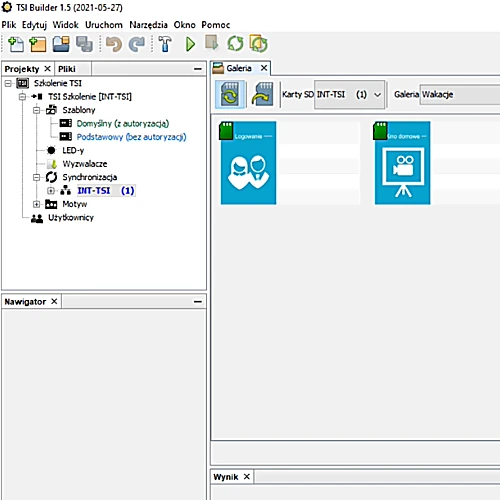Click the green synchronize arrows toolbar icon
Image resolution: width=500 pixels, height=500 pixels.
pyautogui.click(x=235, y=44)
